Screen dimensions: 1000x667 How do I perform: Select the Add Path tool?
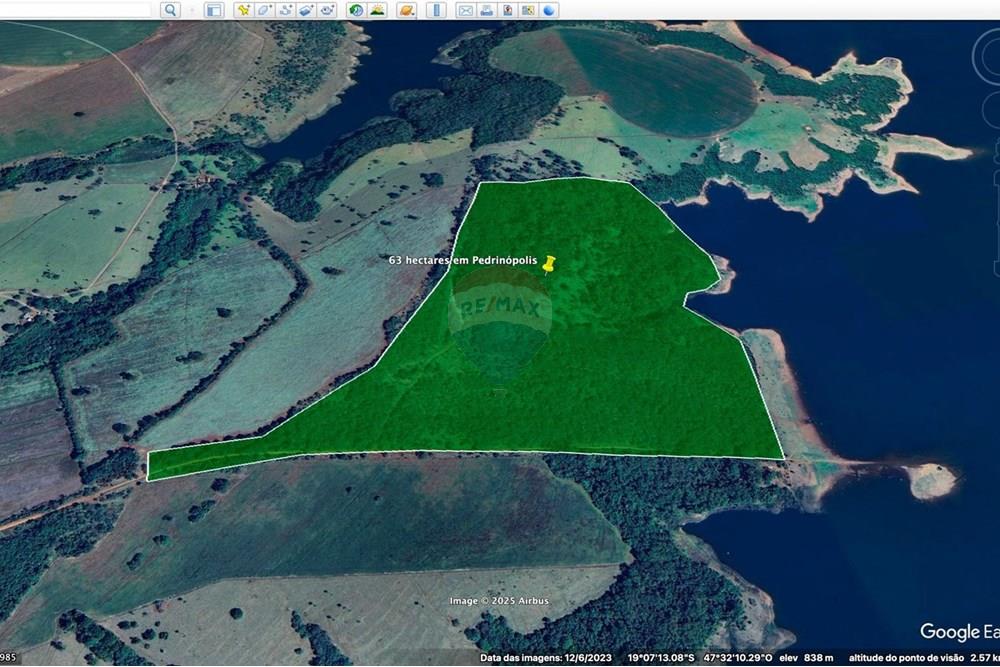(285, 10)
